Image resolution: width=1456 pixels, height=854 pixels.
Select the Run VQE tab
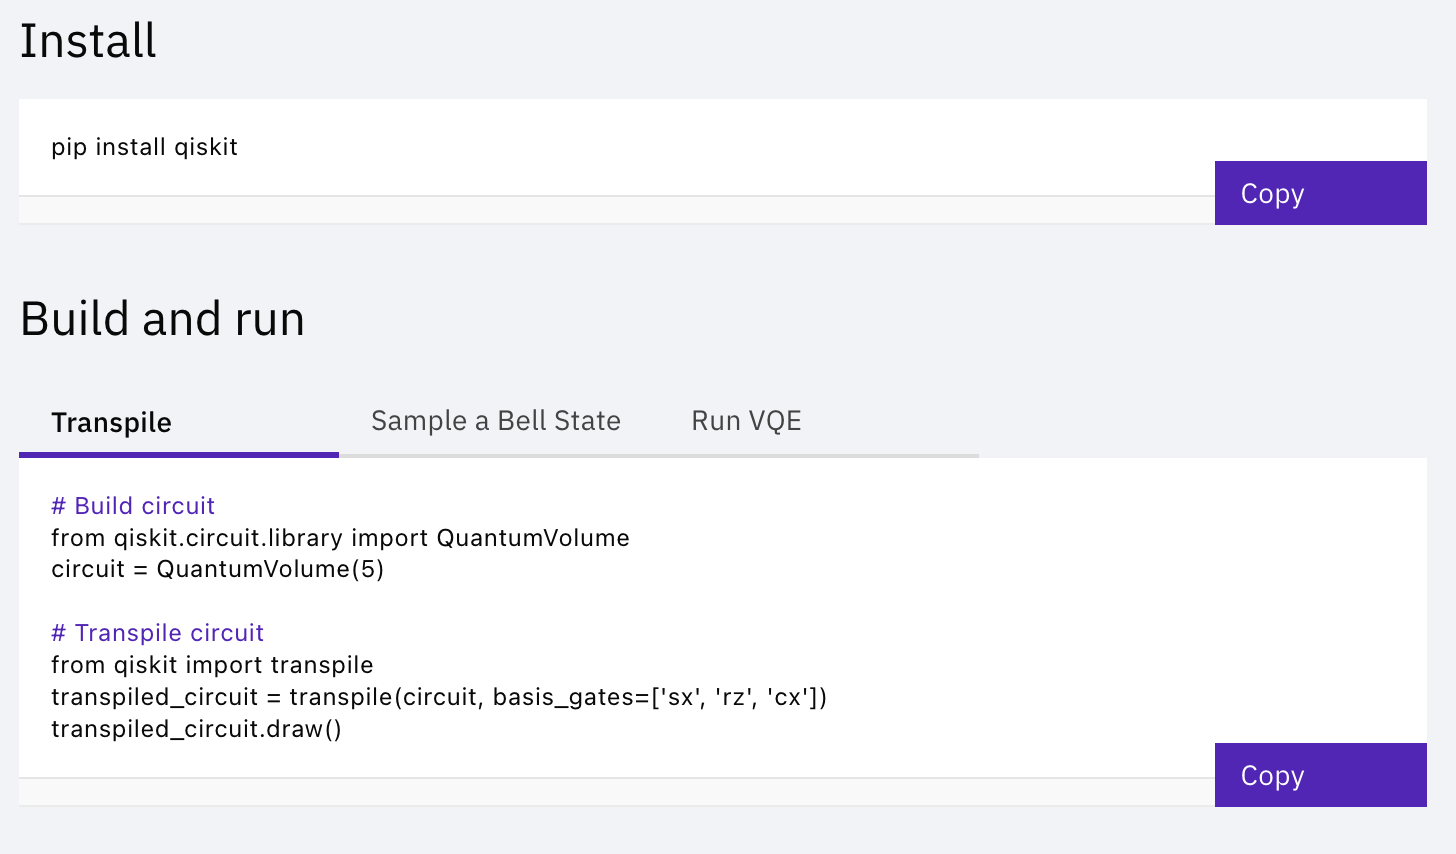tap(746, 421)
